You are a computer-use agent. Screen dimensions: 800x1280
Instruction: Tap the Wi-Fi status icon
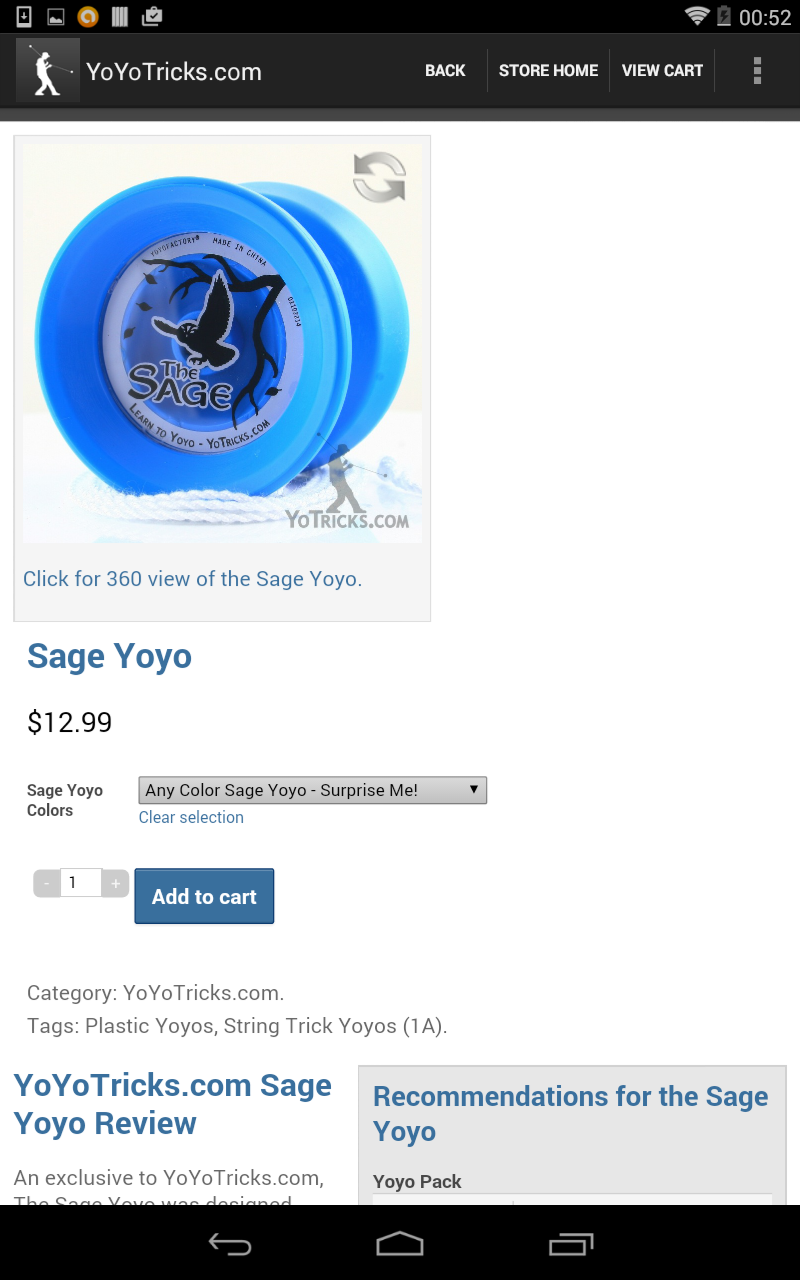click(x=697, y=16)
